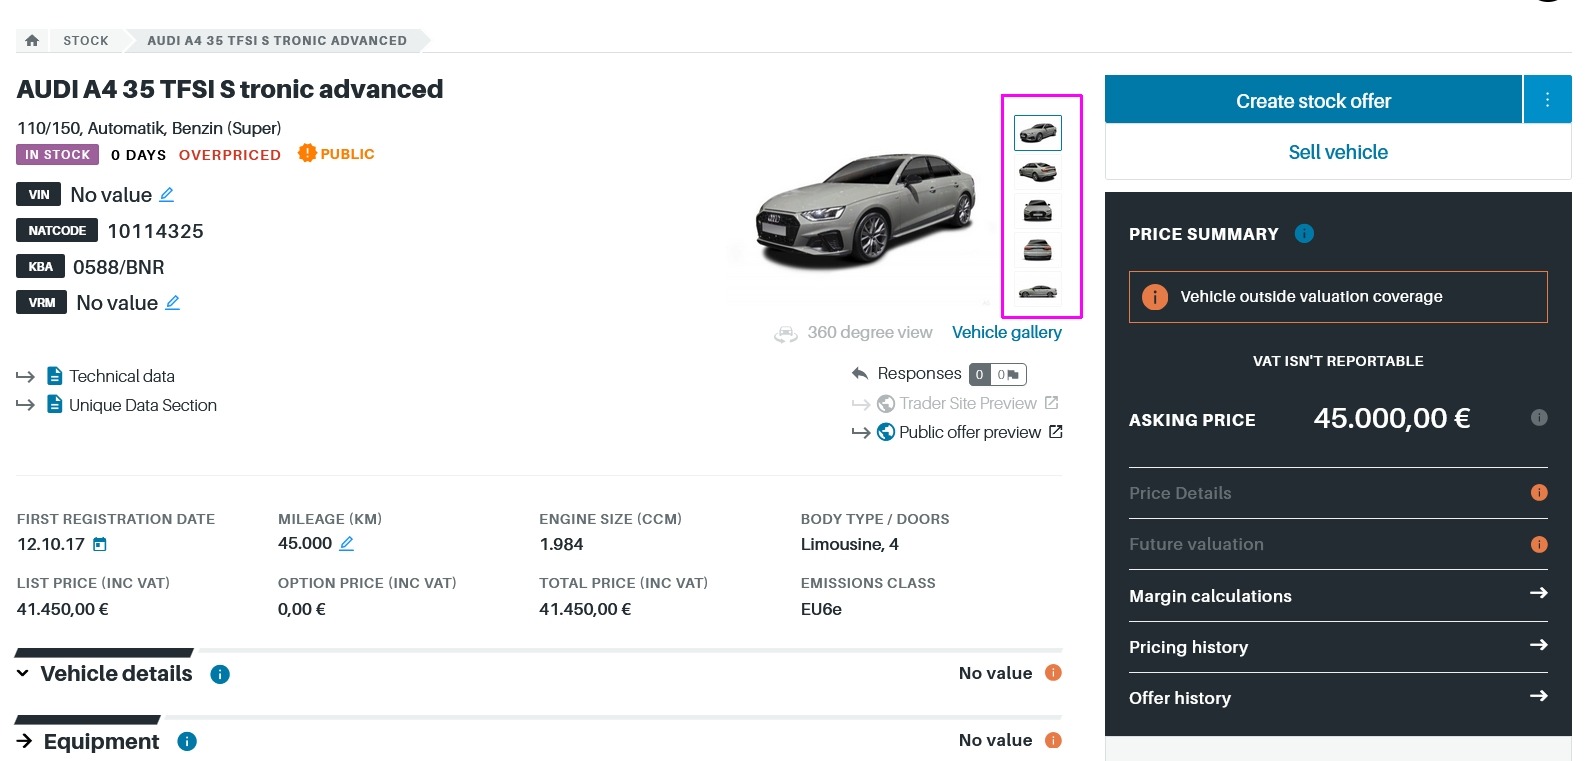Open more options beside Create stock offer

tap(1547, 100)
